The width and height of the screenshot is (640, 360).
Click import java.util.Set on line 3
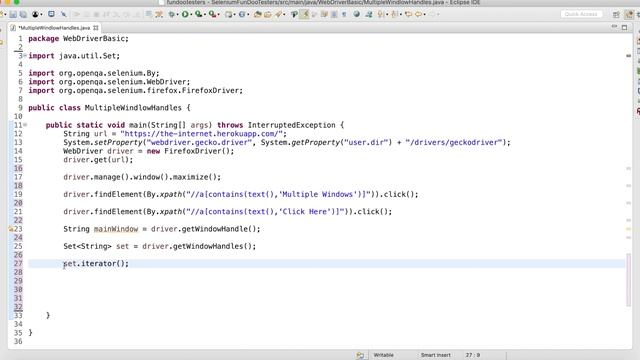(x=74, y=56)
